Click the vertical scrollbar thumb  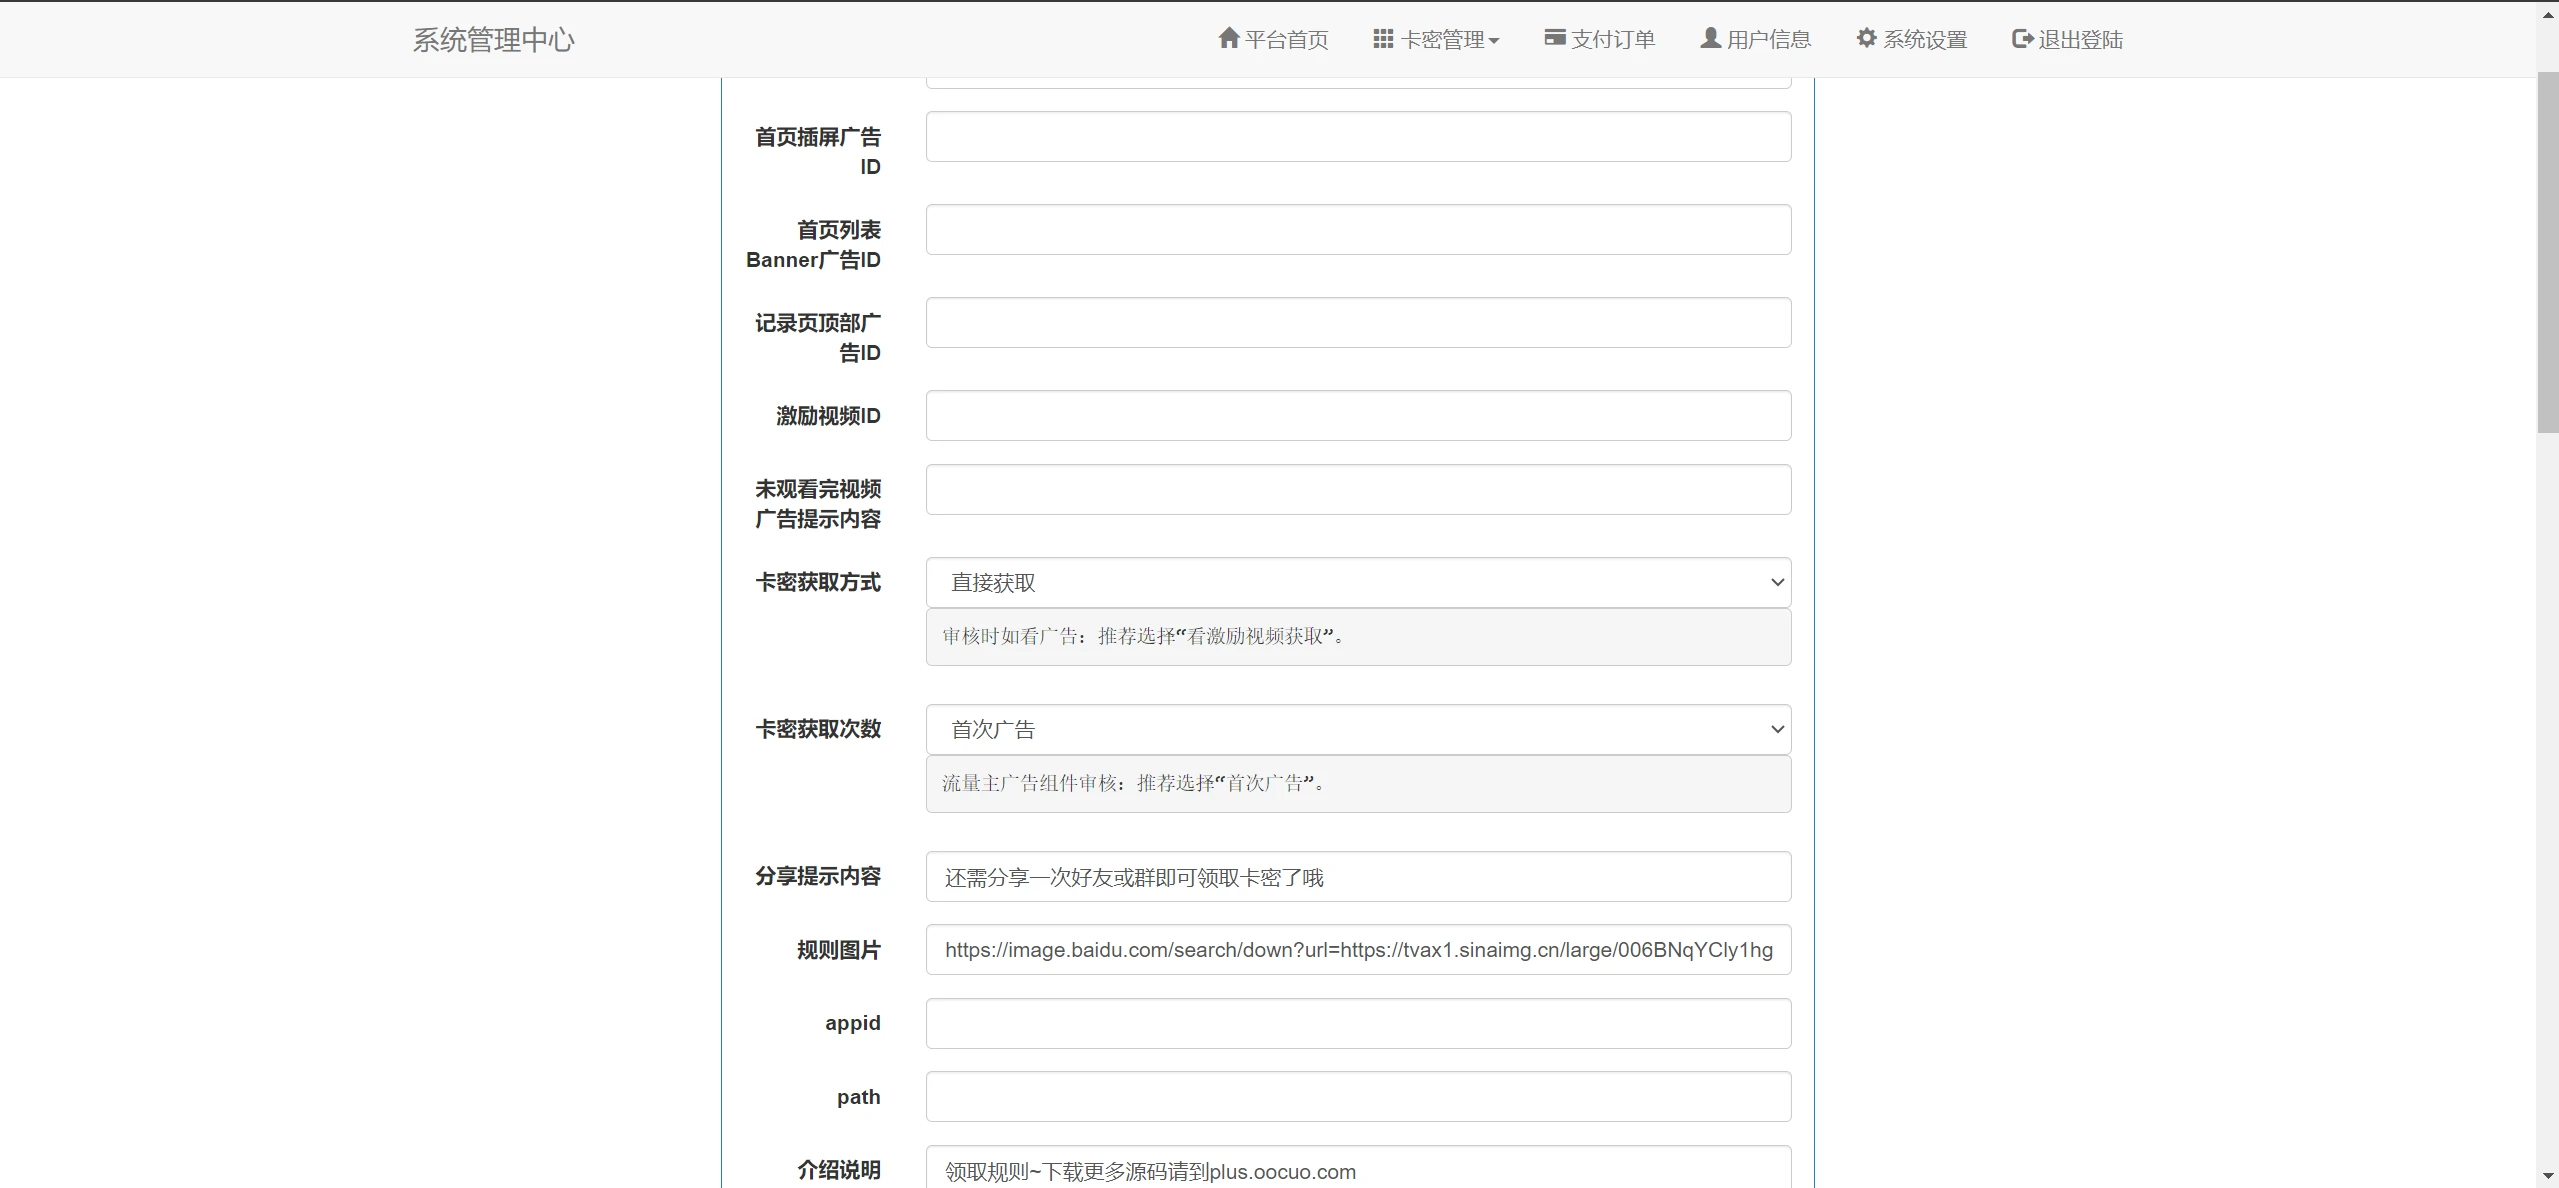point(2547,250)
